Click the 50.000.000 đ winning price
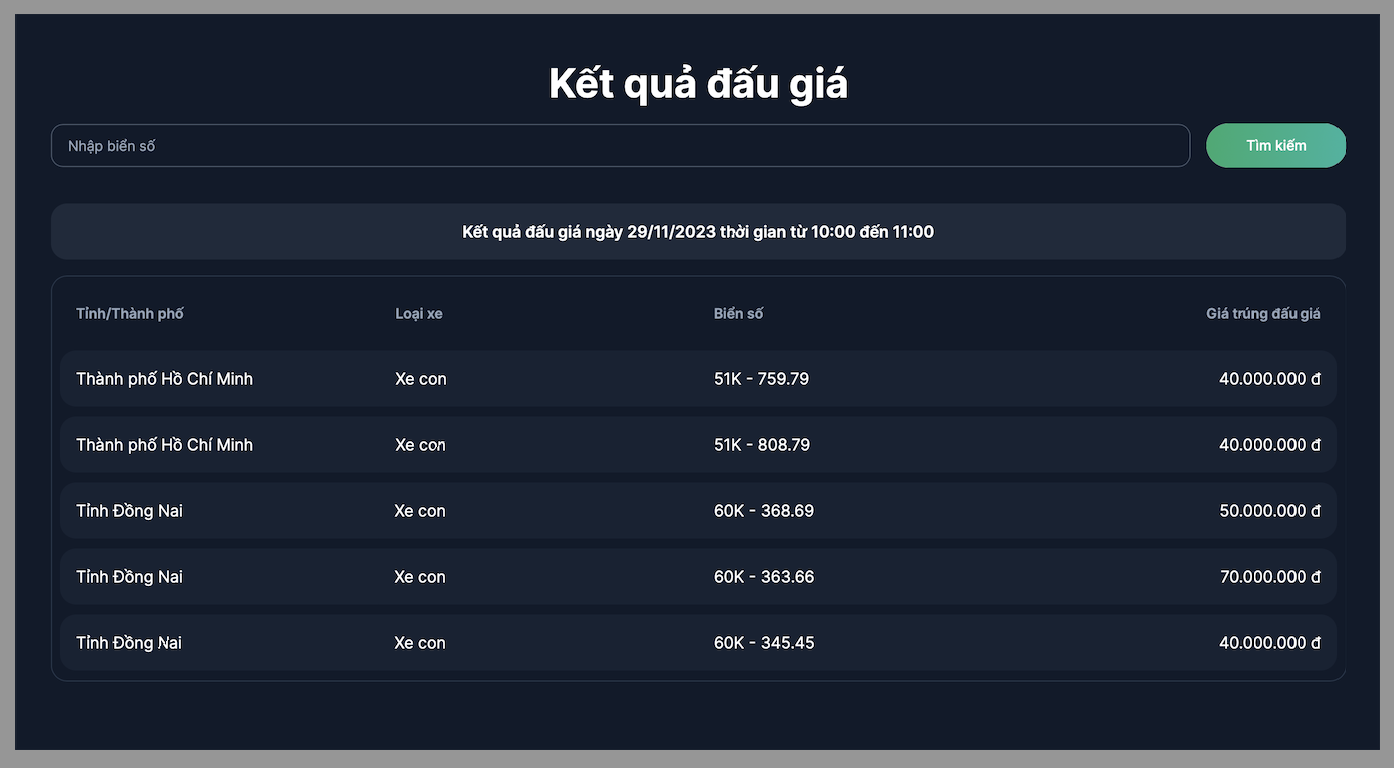The width and height of the screenshot is (1394, 768). [x=1269, y=511]
